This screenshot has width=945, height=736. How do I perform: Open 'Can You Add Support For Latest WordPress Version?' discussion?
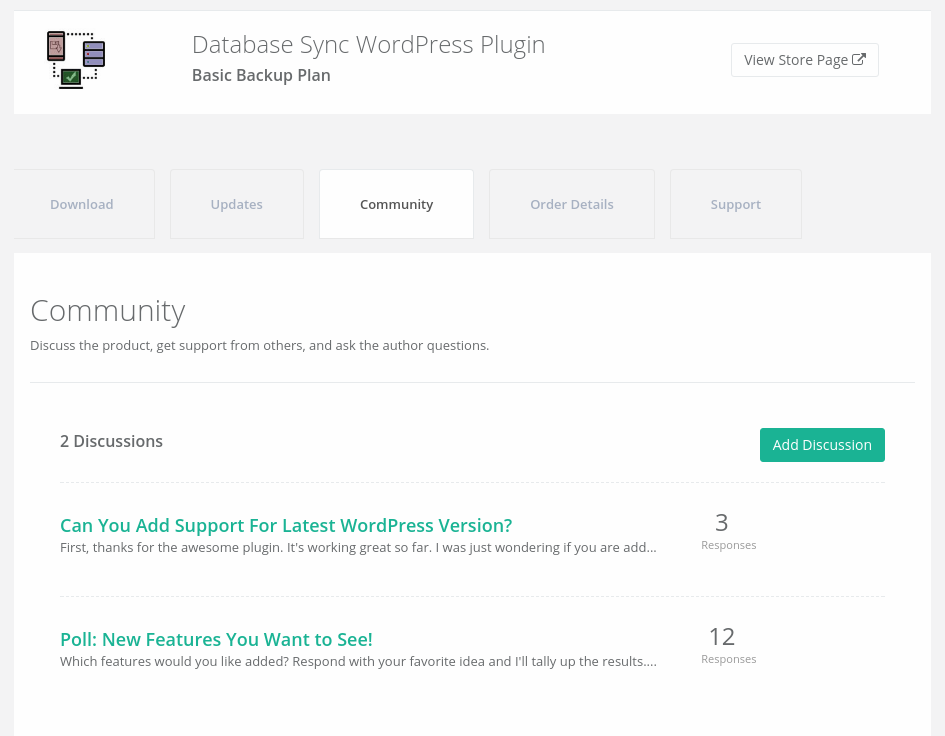point(286,525)
